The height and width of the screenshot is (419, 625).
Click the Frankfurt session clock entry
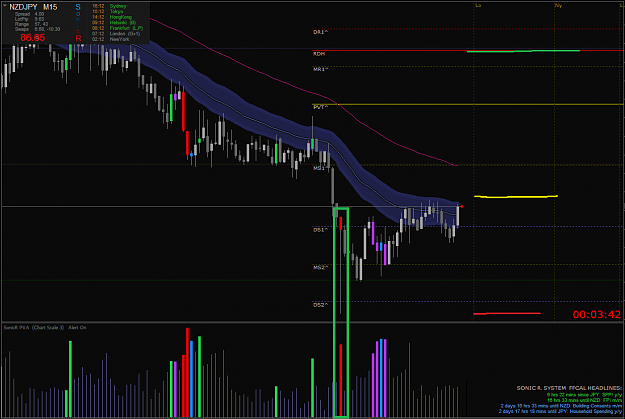pos(117,28)
